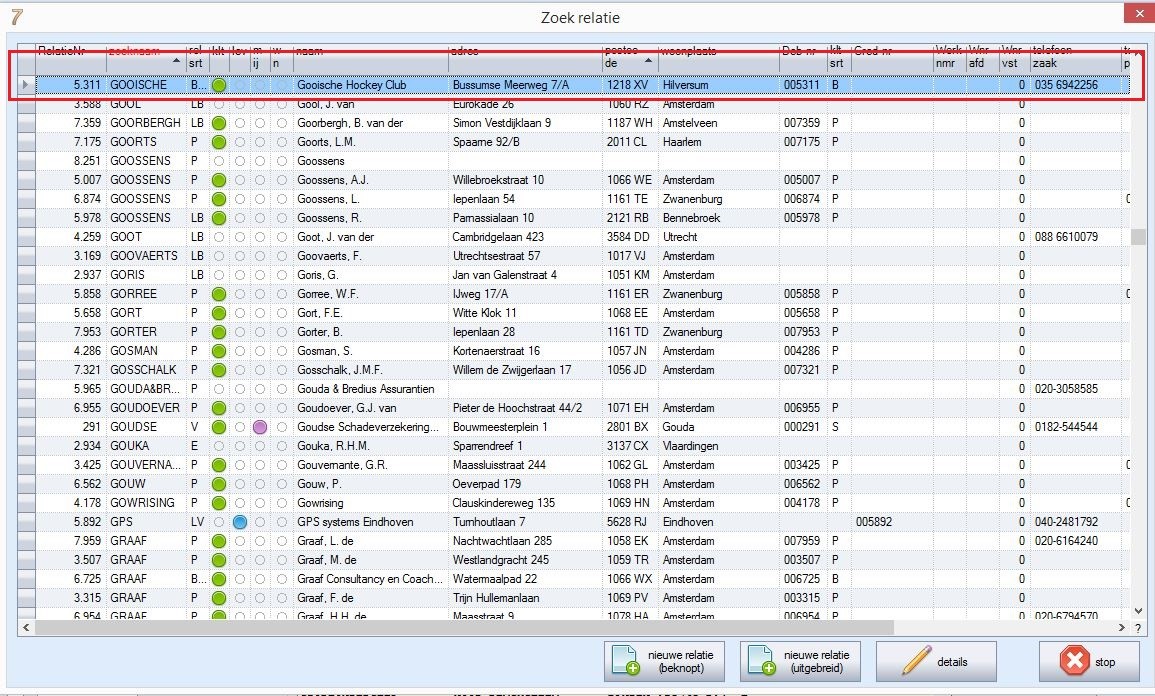Select the GPS systems Eindhoven name cell
This screenshot has width=1155, height=696.
click(x=371, y=522)
